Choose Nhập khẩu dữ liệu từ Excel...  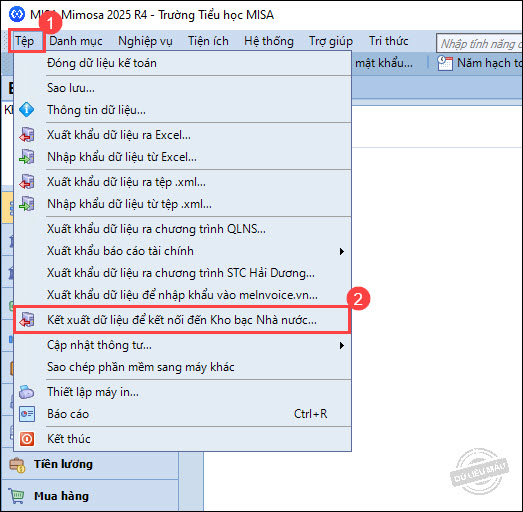(183, 157)
